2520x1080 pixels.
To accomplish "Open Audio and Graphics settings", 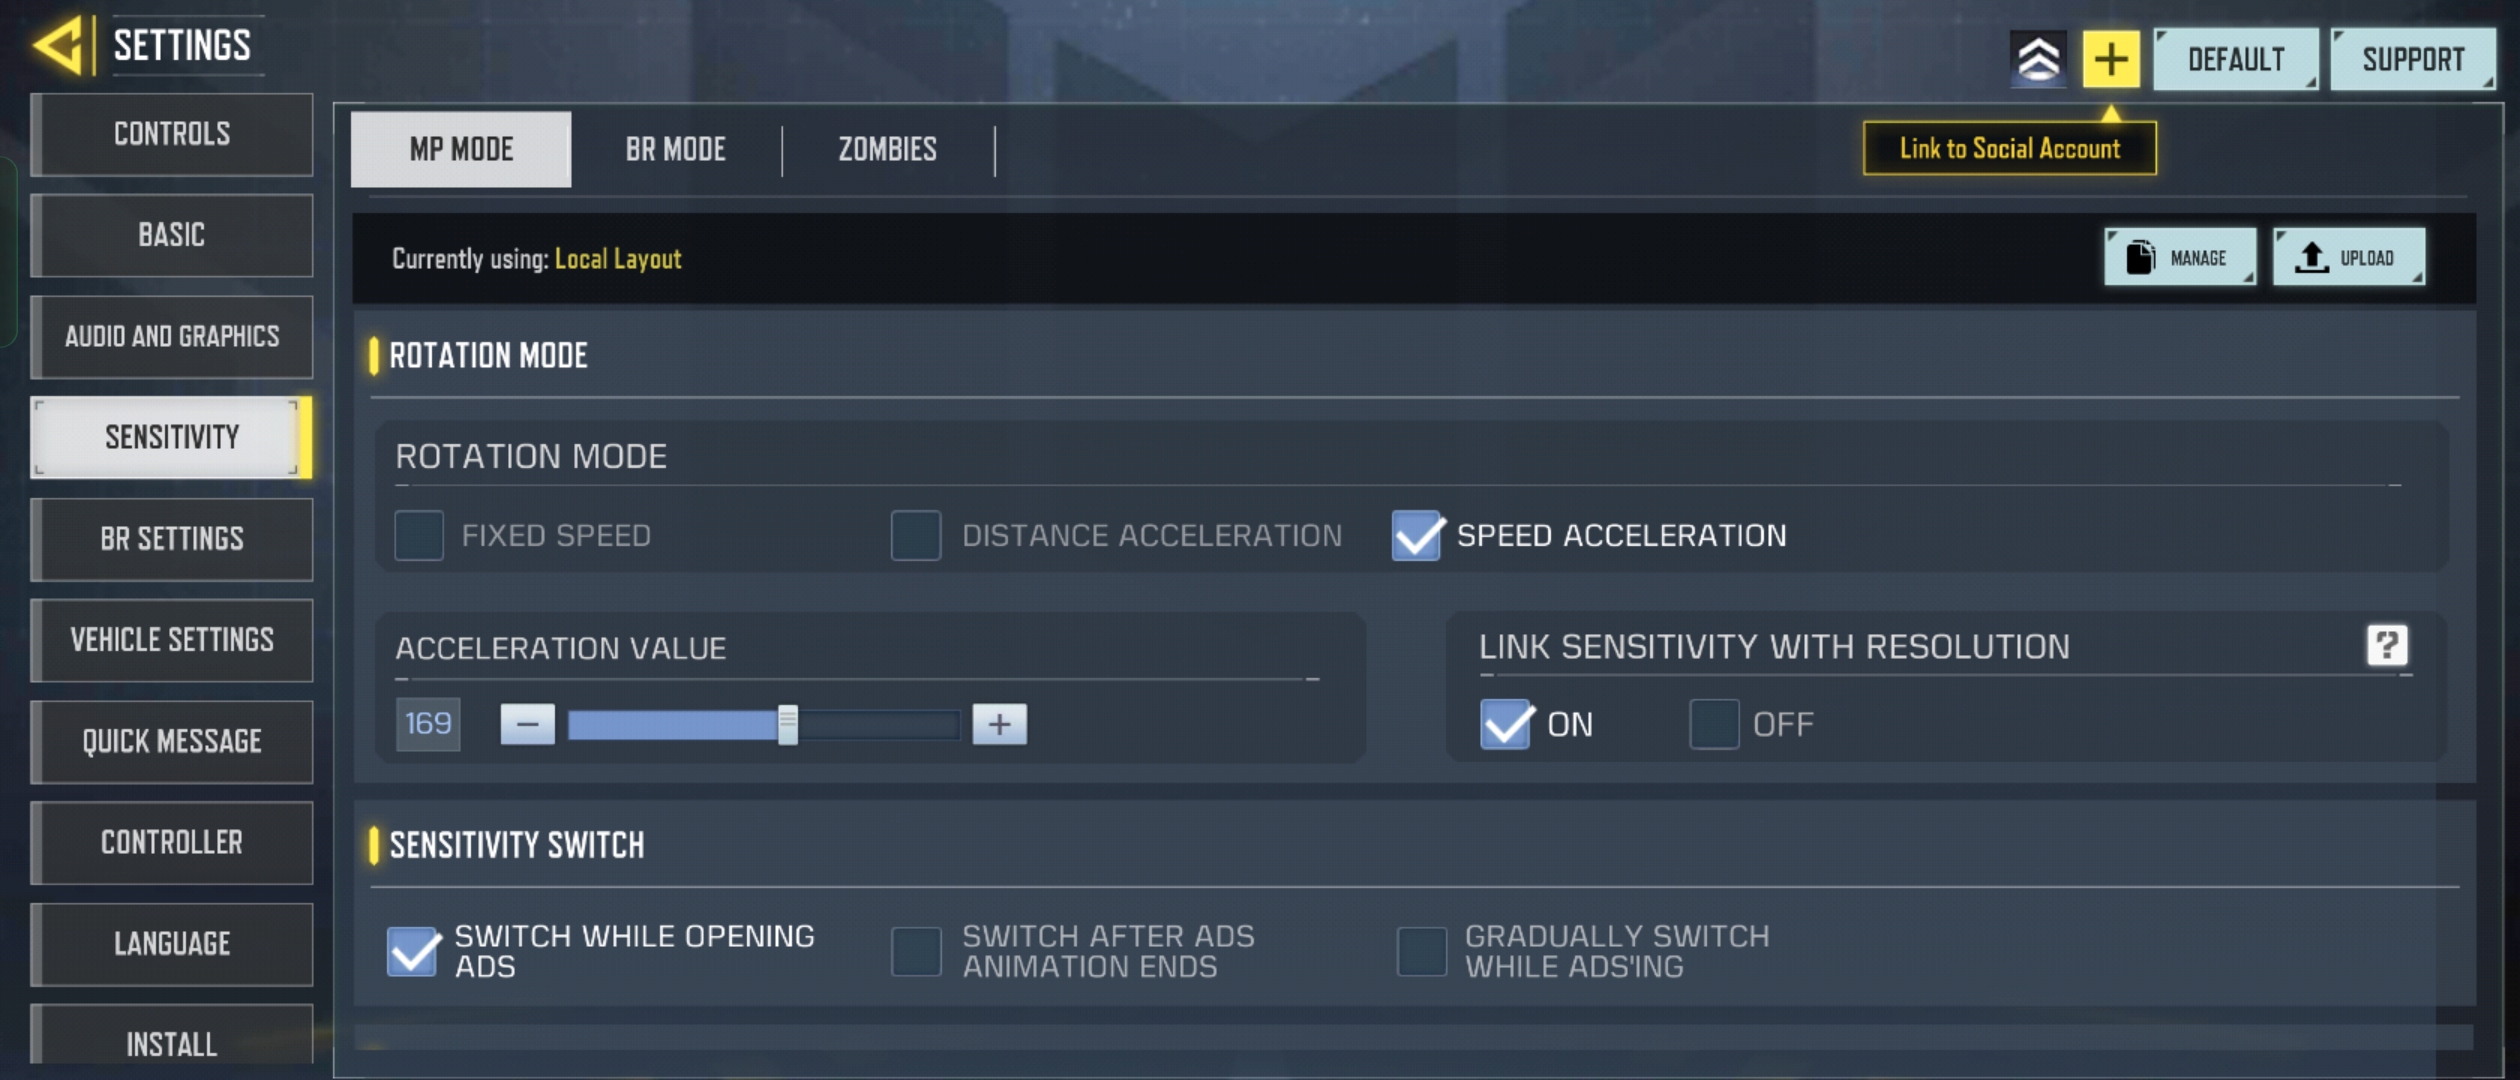I will click(171, 336).
